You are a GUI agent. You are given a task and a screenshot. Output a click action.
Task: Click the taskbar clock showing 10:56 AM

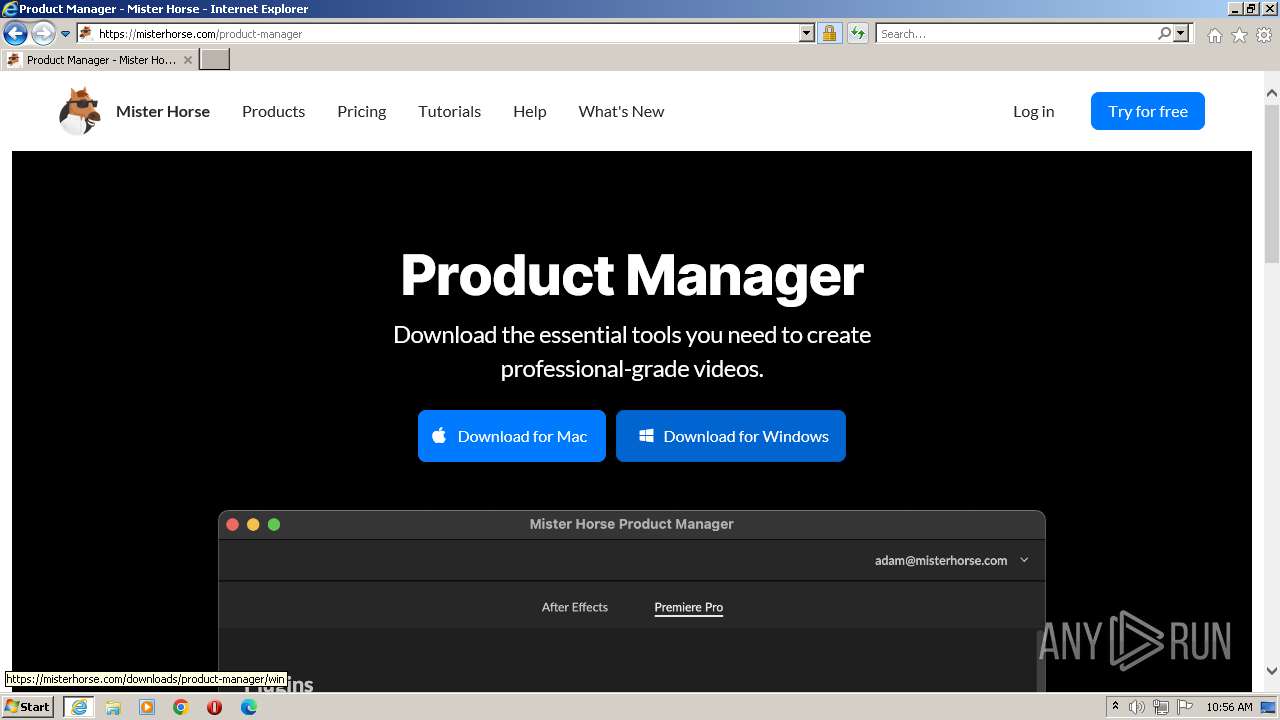(x=1229, y=707)
